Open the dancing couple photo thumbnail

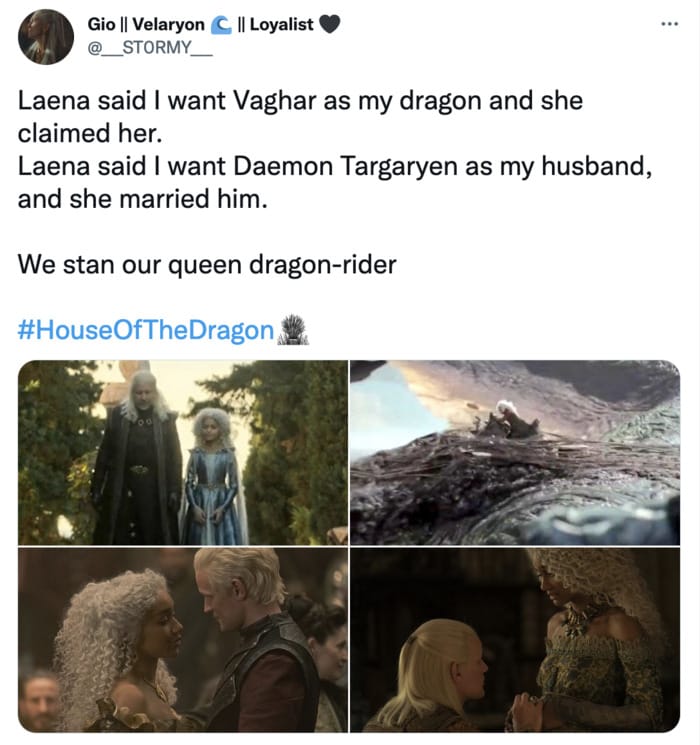click(183, 640)
